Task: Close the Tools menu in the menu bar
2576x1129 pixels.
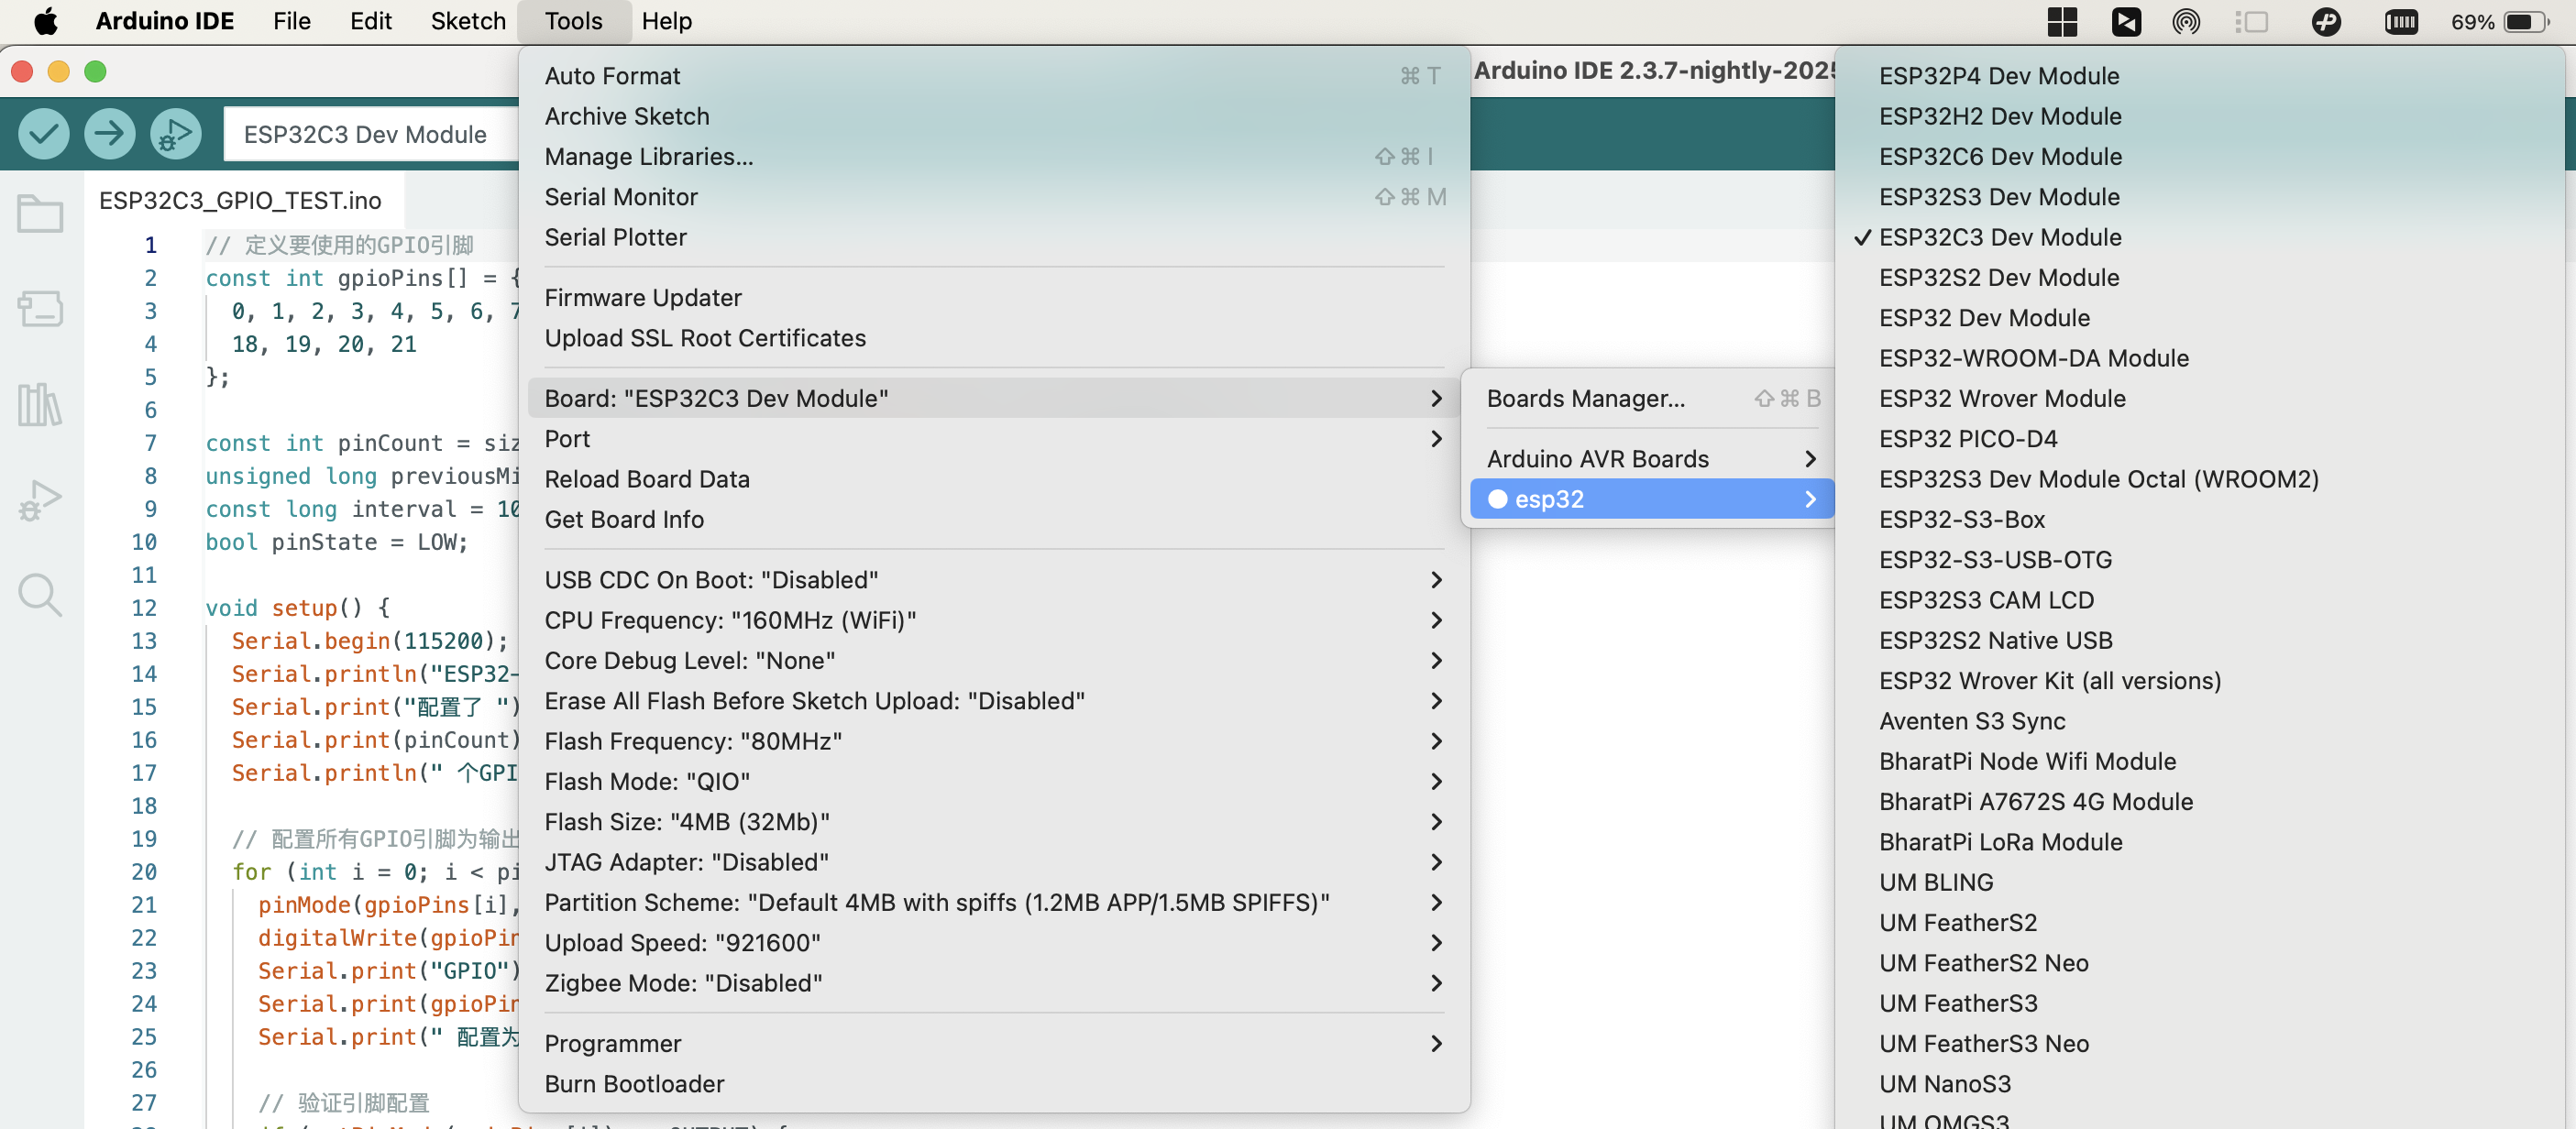Action: pyautogui.click(x=574, y=21)
